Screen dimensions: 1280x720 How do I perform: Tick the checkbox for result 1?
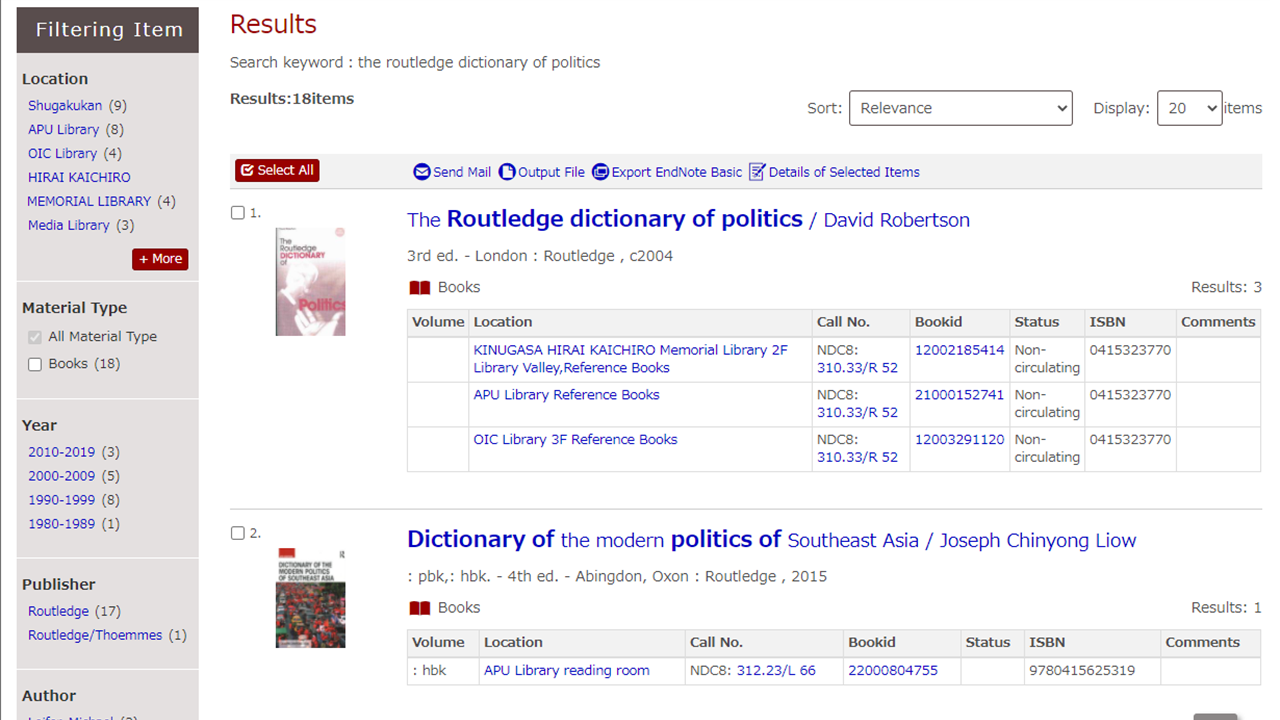click(x=238, y=213)
